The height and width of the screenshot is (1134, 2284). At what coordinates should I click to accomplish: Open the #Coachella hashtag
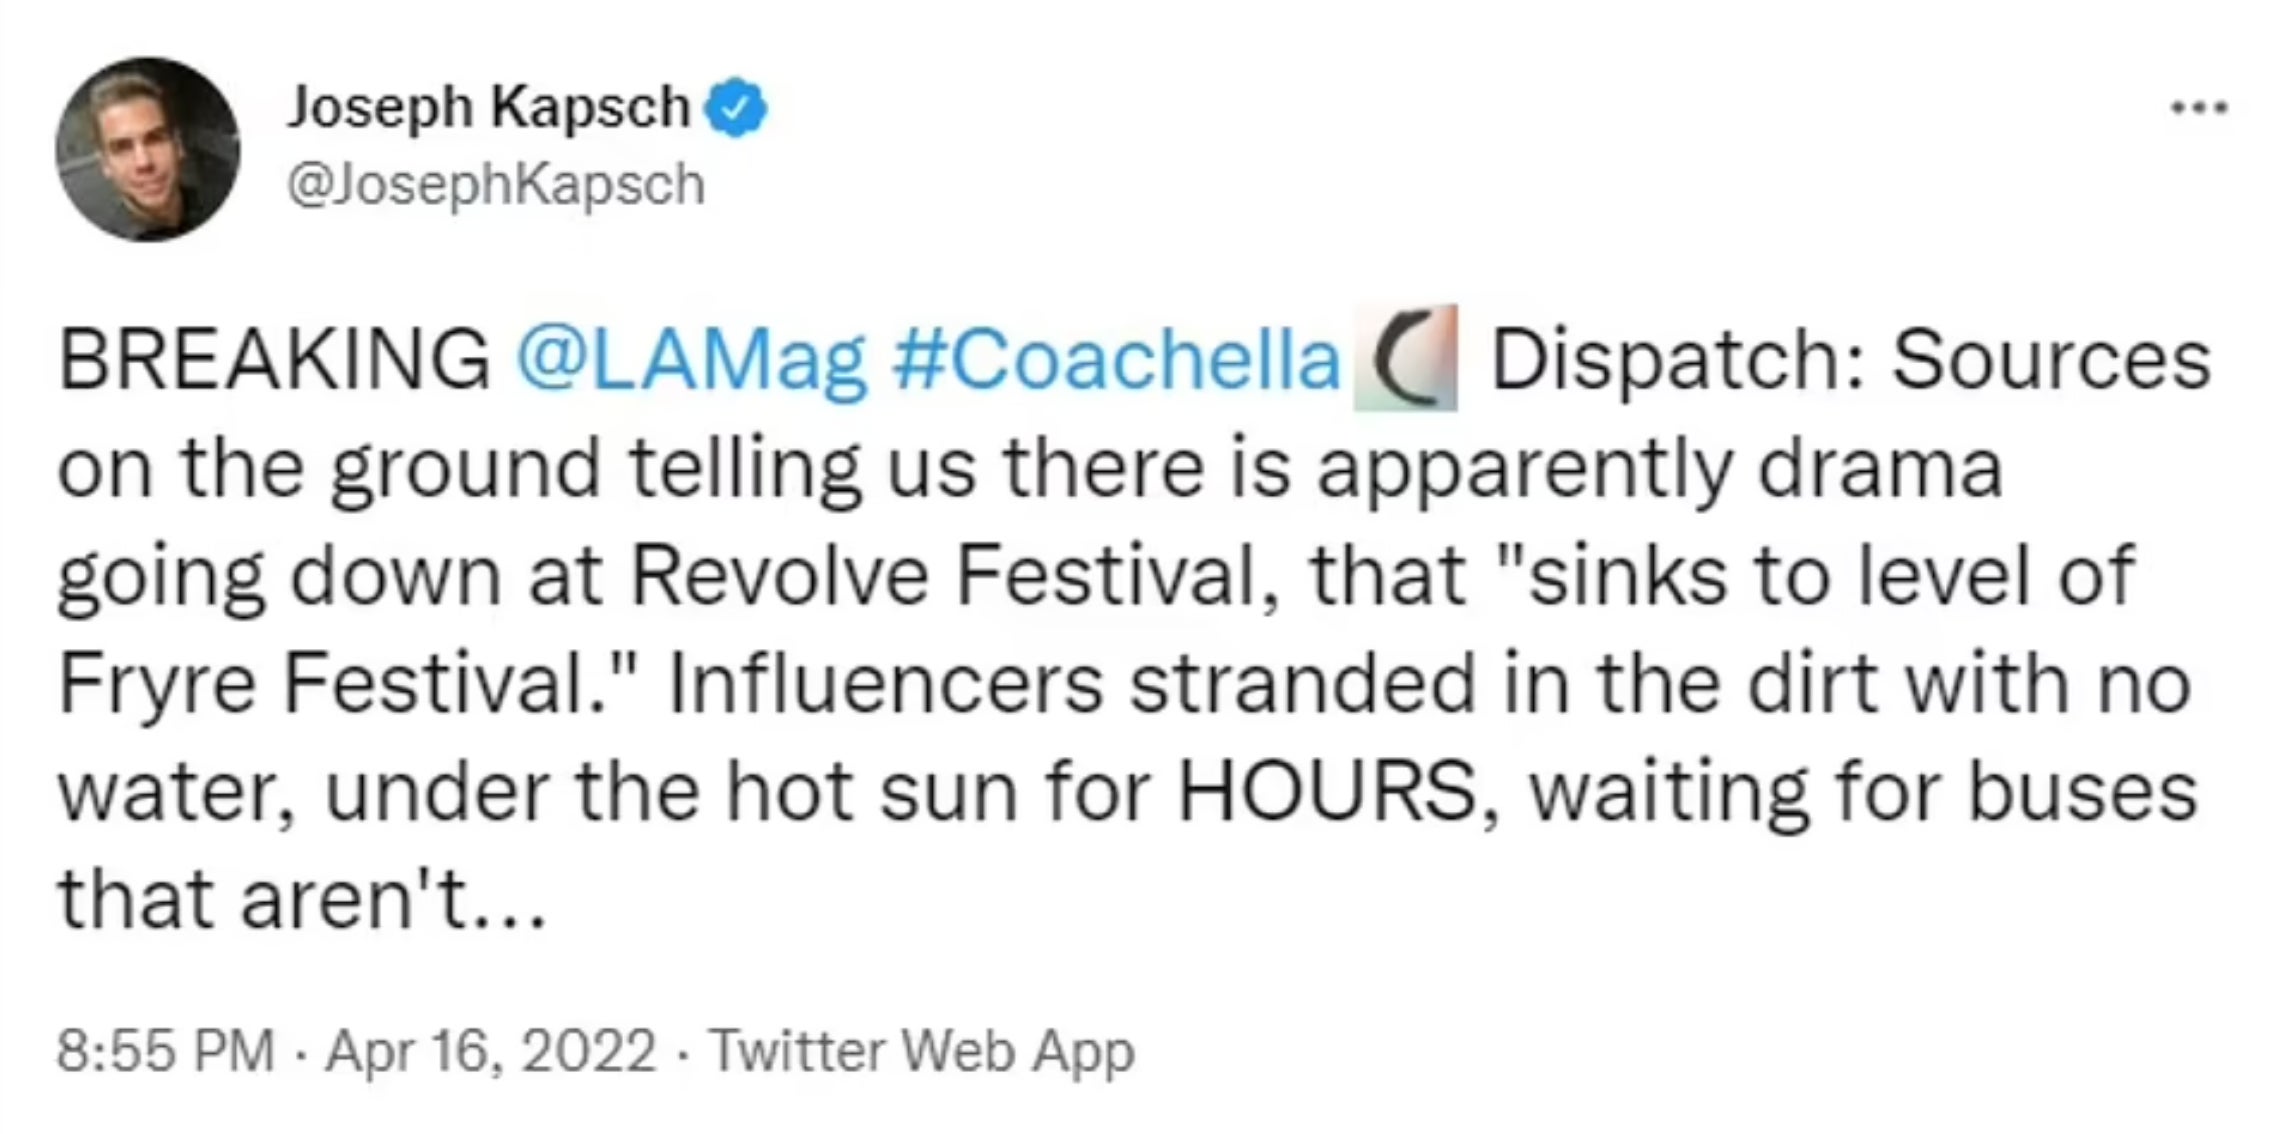click(x=1116, y=360)
